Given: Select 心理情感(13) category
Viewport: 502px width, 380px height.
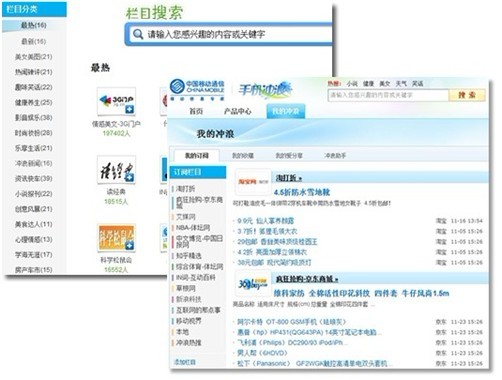Looking at the screenshot, I should (34, 239).
